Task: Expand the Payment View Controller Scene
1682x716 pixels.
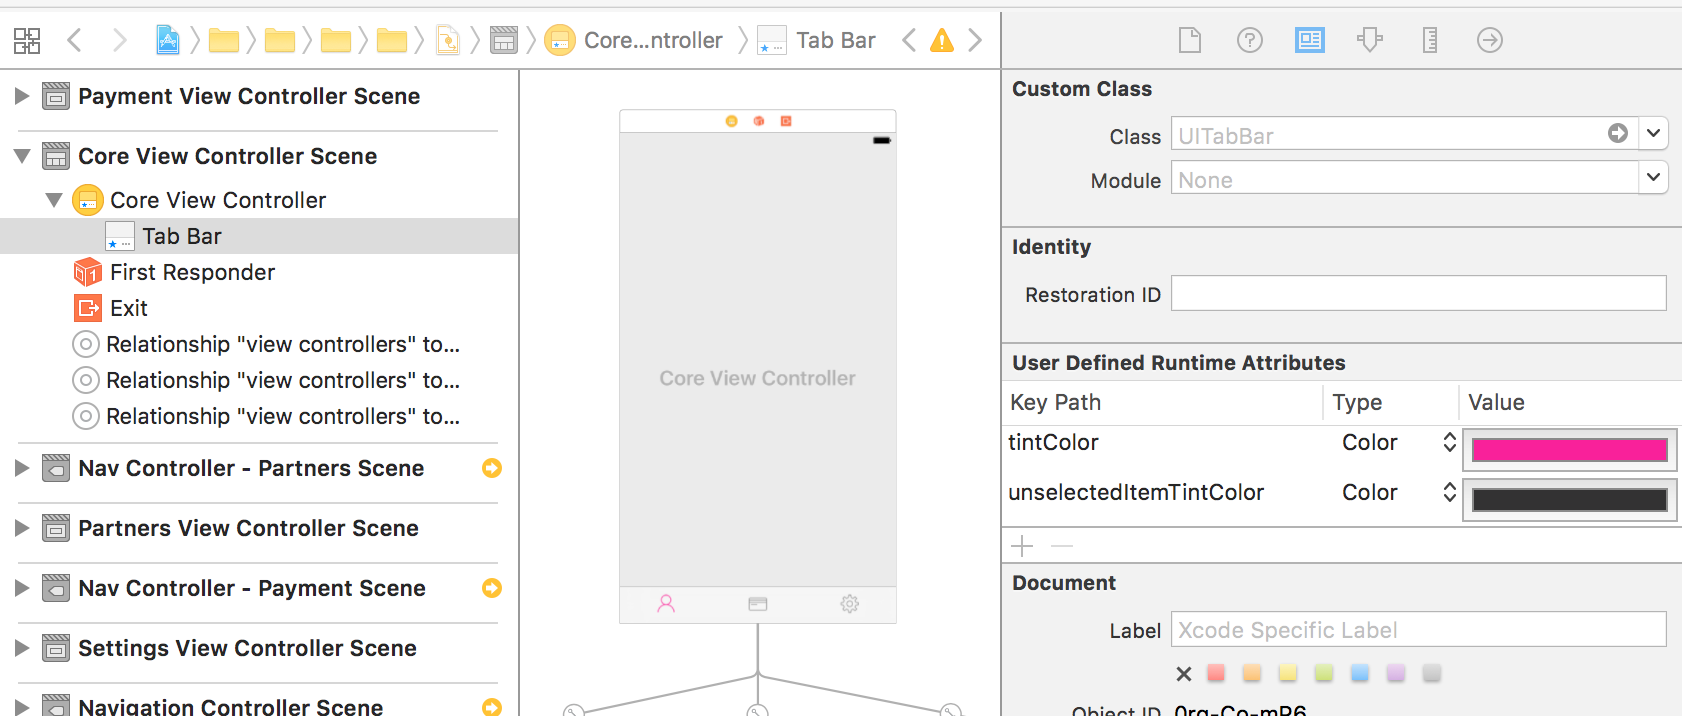Action: [x=21, y=96]
